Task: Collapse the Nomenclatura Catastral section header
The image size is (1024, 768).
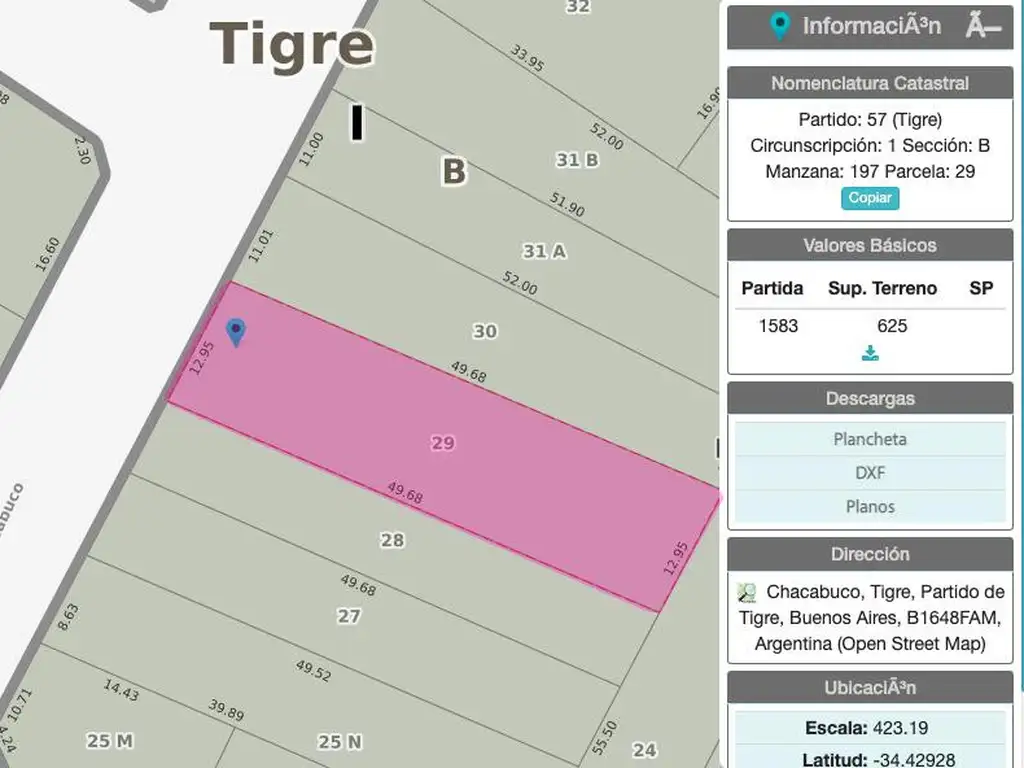Action: click(x=870, y=83)
